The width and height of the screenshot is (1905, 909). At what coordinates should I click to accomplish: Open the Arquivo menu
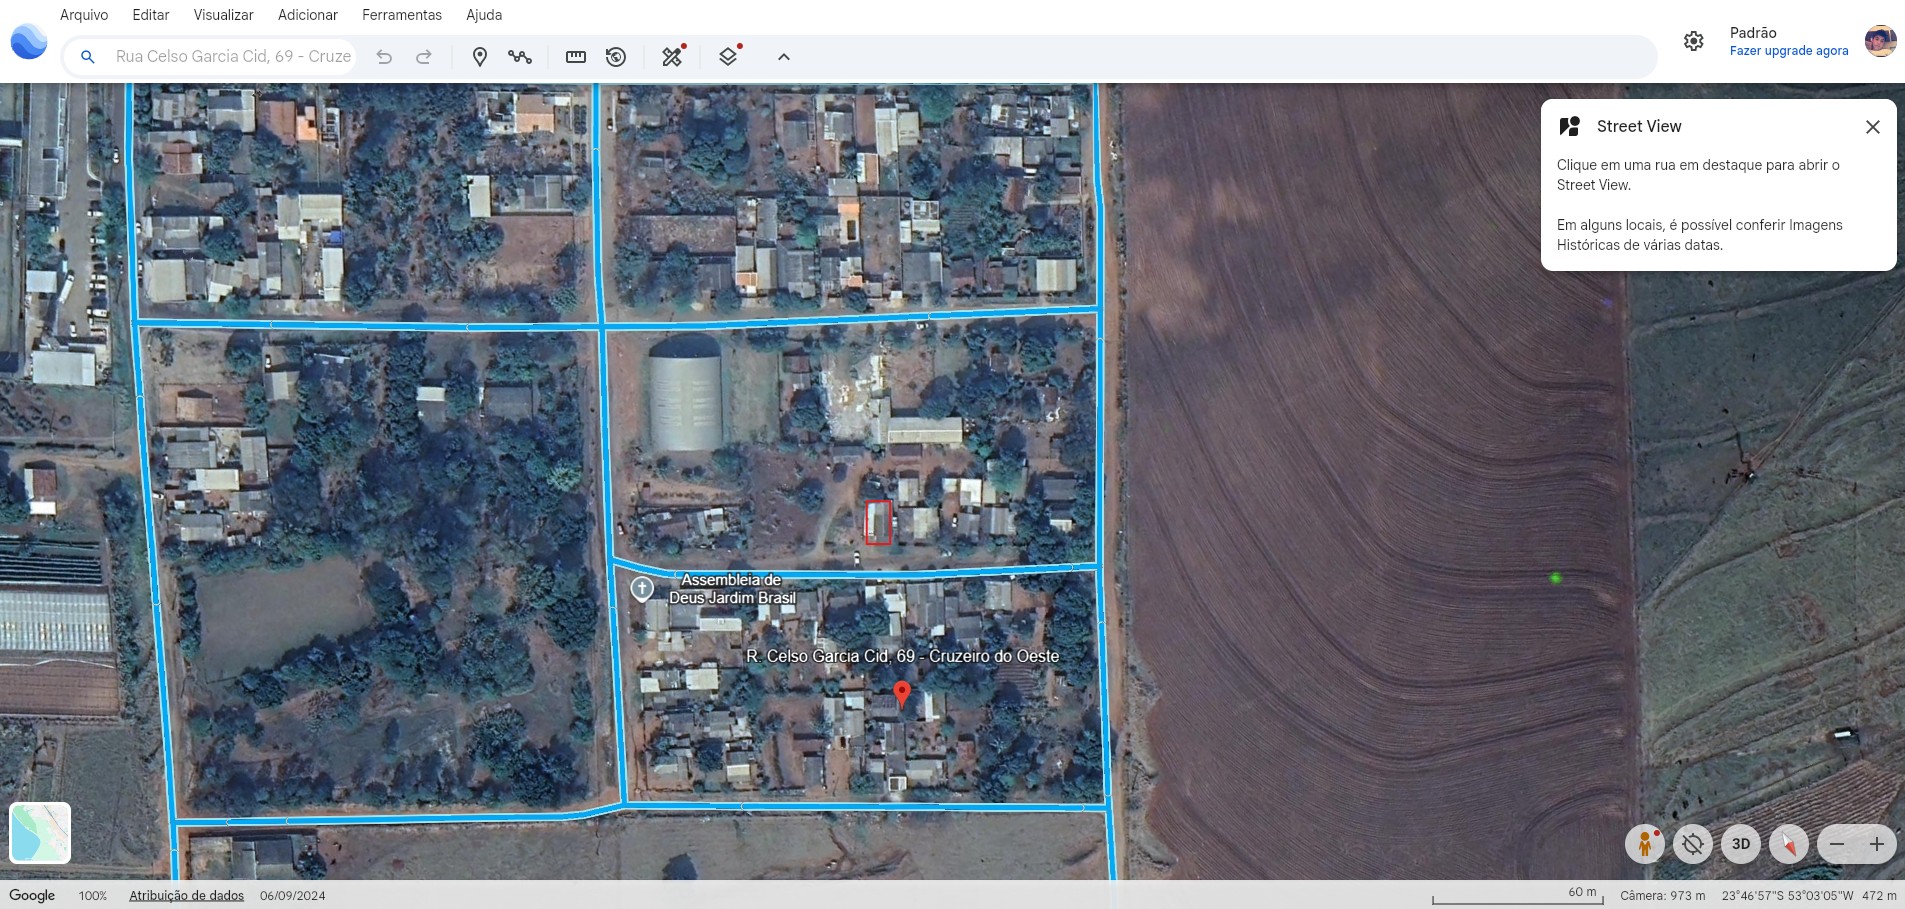tap(84, 15)
